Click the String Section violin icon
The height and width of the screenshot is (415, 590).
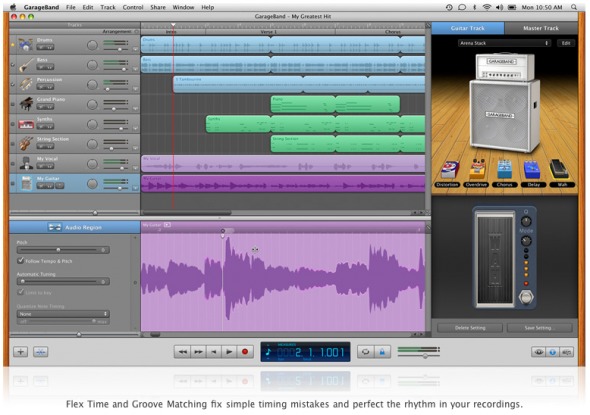click(26, 143)
